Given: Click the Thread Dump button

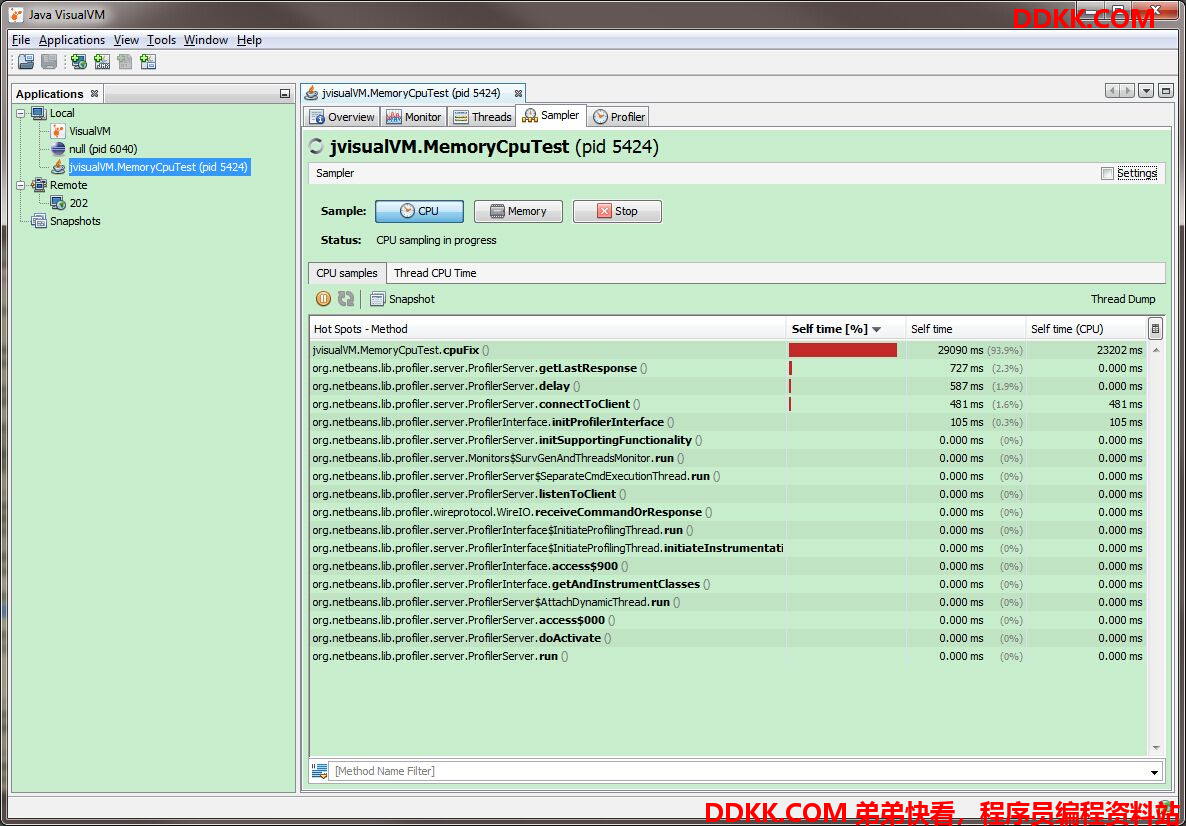Looking at the screenshot, I should pyautogui.click(x=1123, y=299).
